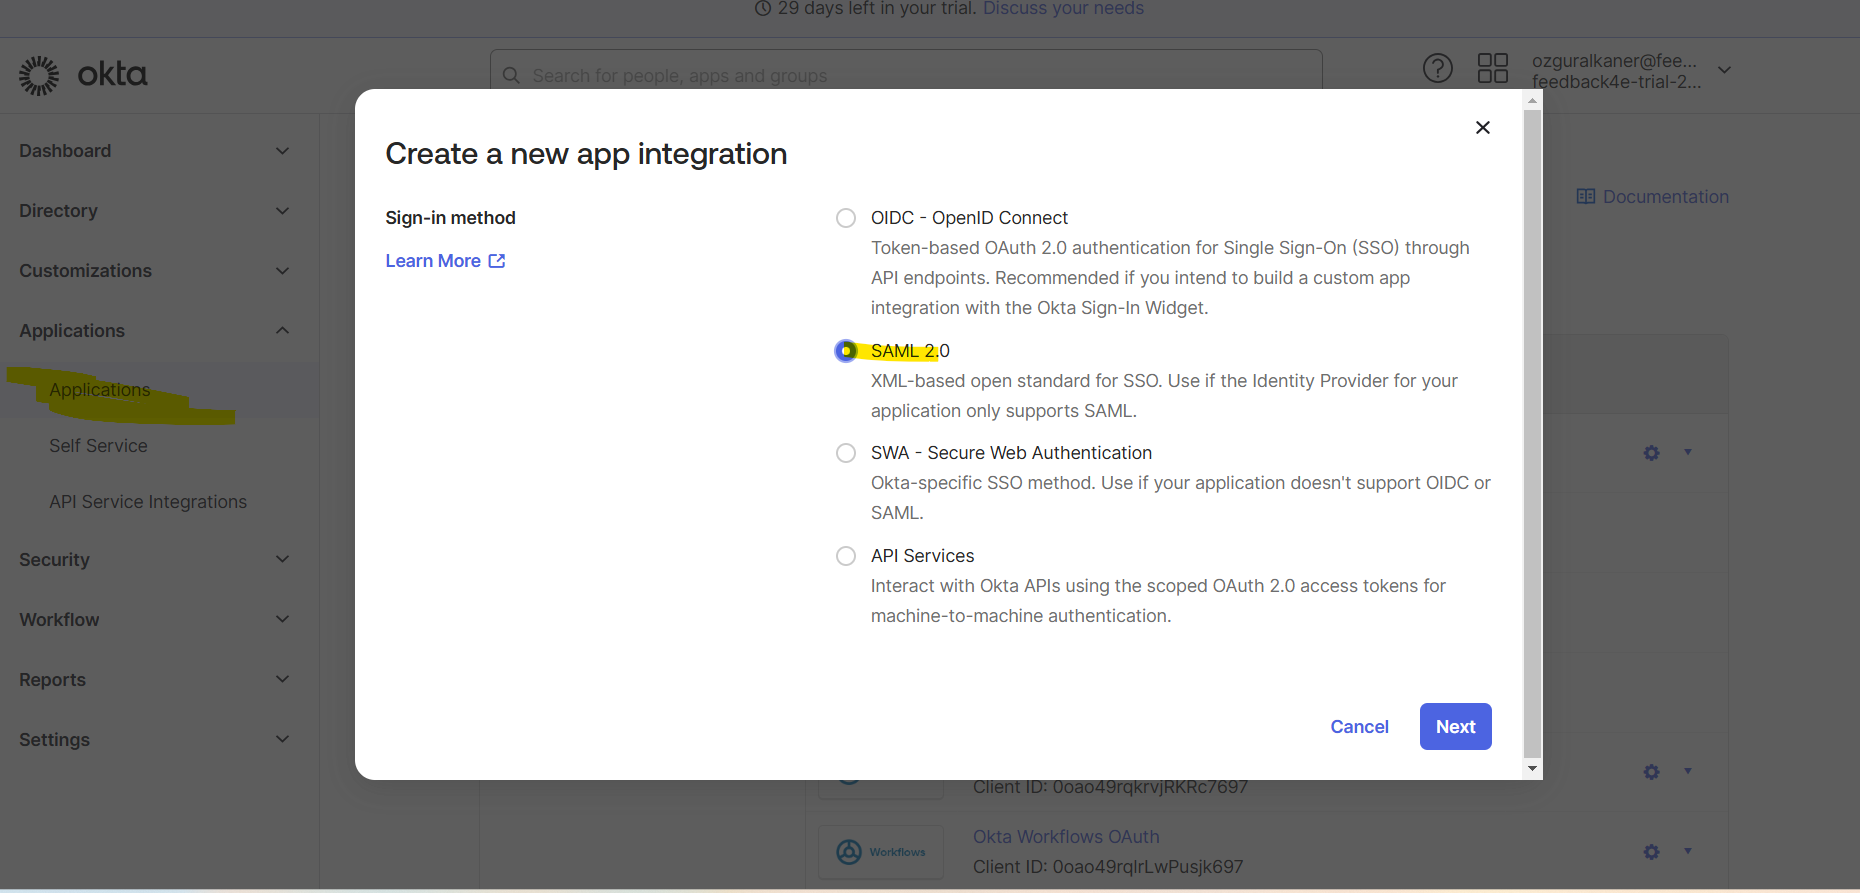Open Self Service menu item
The height and width of the screenshot is (893, 1860).
98,446
